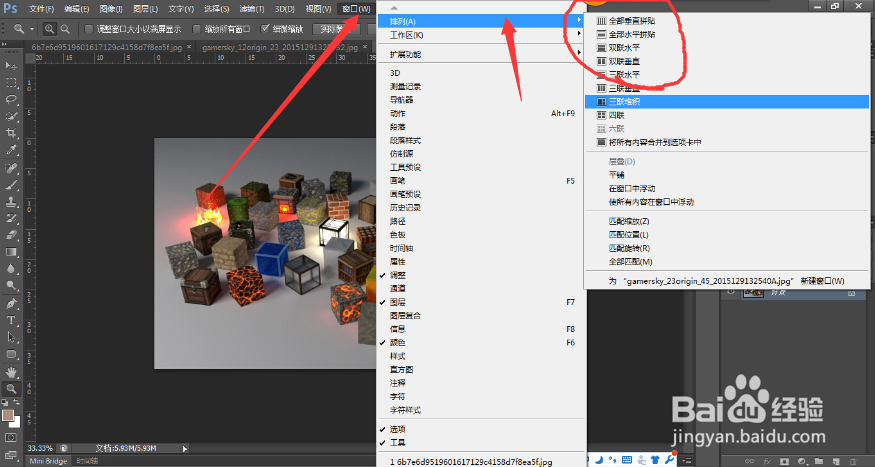The width and height of the screenshot is (875, 467).
Task: Select 全部匹配(M) entry
Action: (x=726, y=262)
